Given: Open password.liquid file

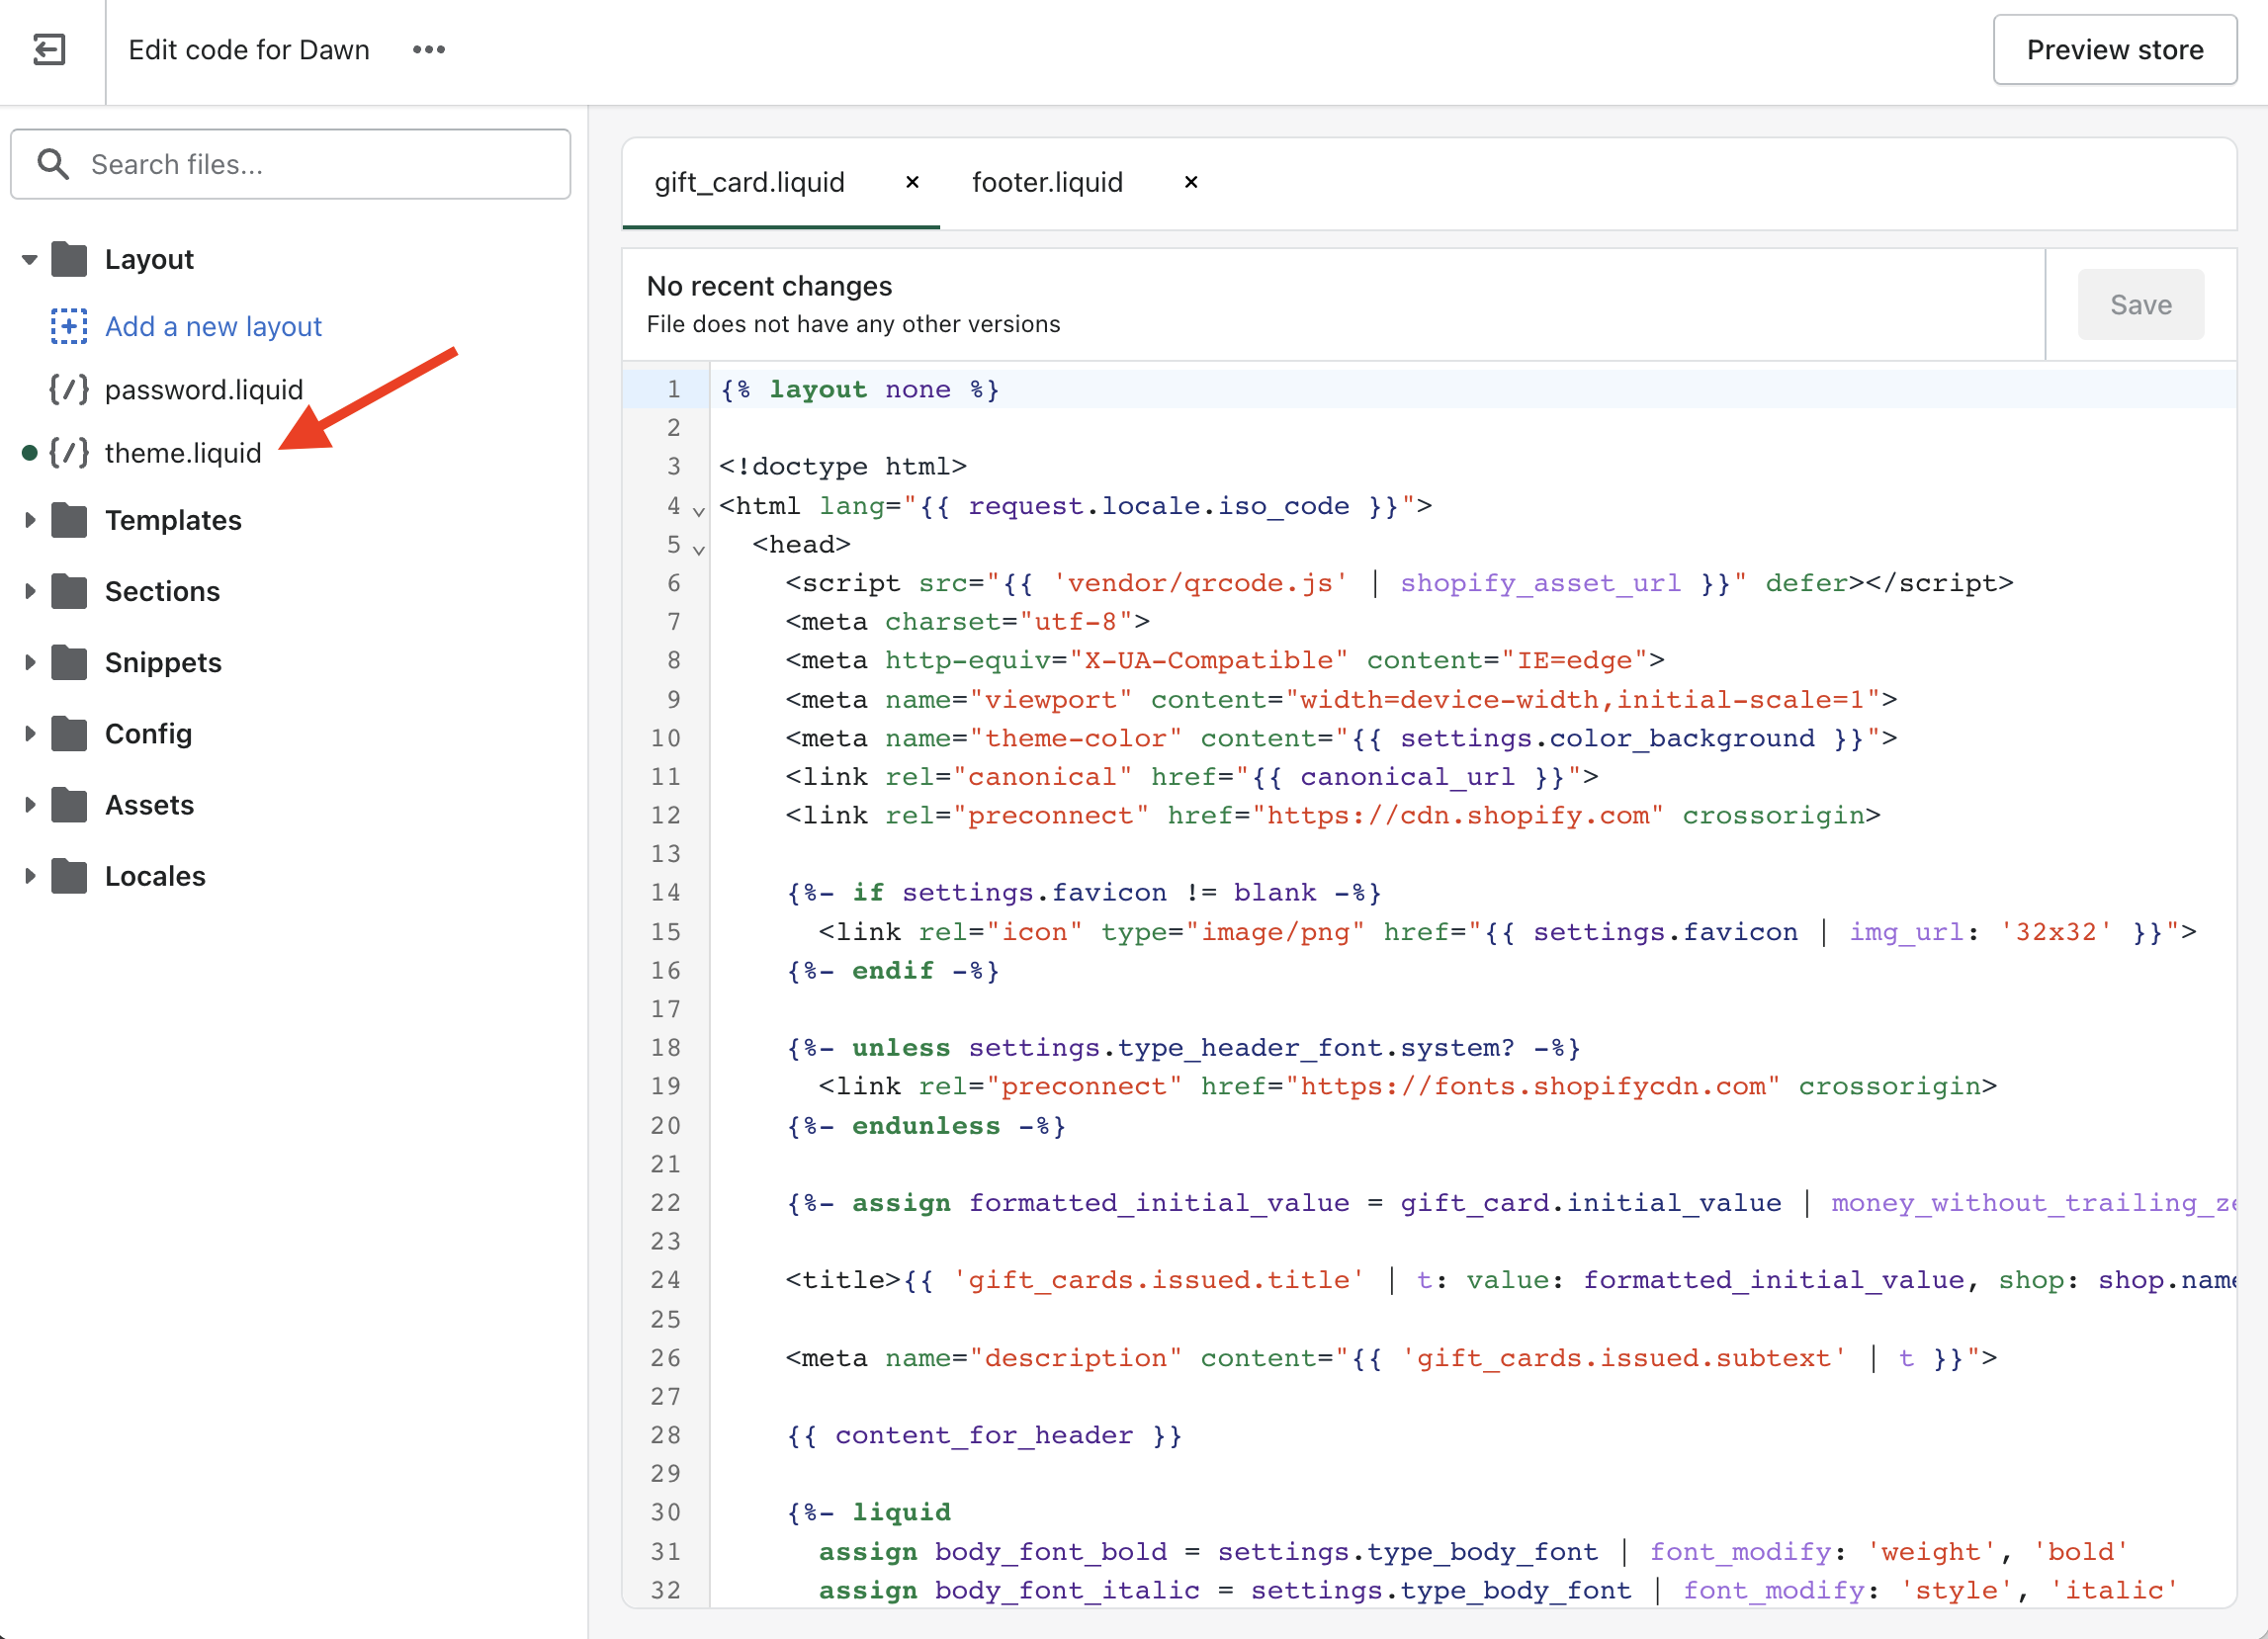Looking at the screenshot, I should 204,389.
